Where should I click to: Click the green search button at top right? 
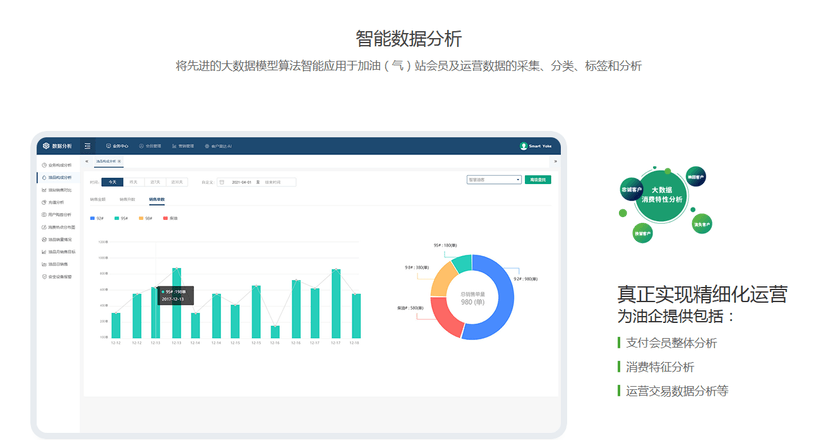point(538,180)
